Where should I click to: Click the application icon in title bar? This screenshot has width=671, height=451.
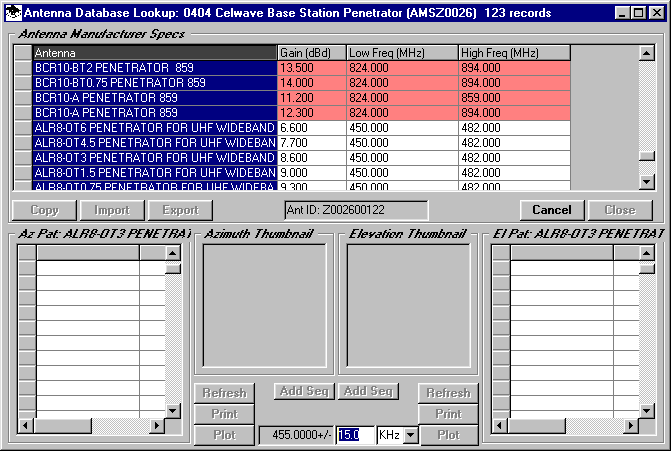[x=14, y=12]
